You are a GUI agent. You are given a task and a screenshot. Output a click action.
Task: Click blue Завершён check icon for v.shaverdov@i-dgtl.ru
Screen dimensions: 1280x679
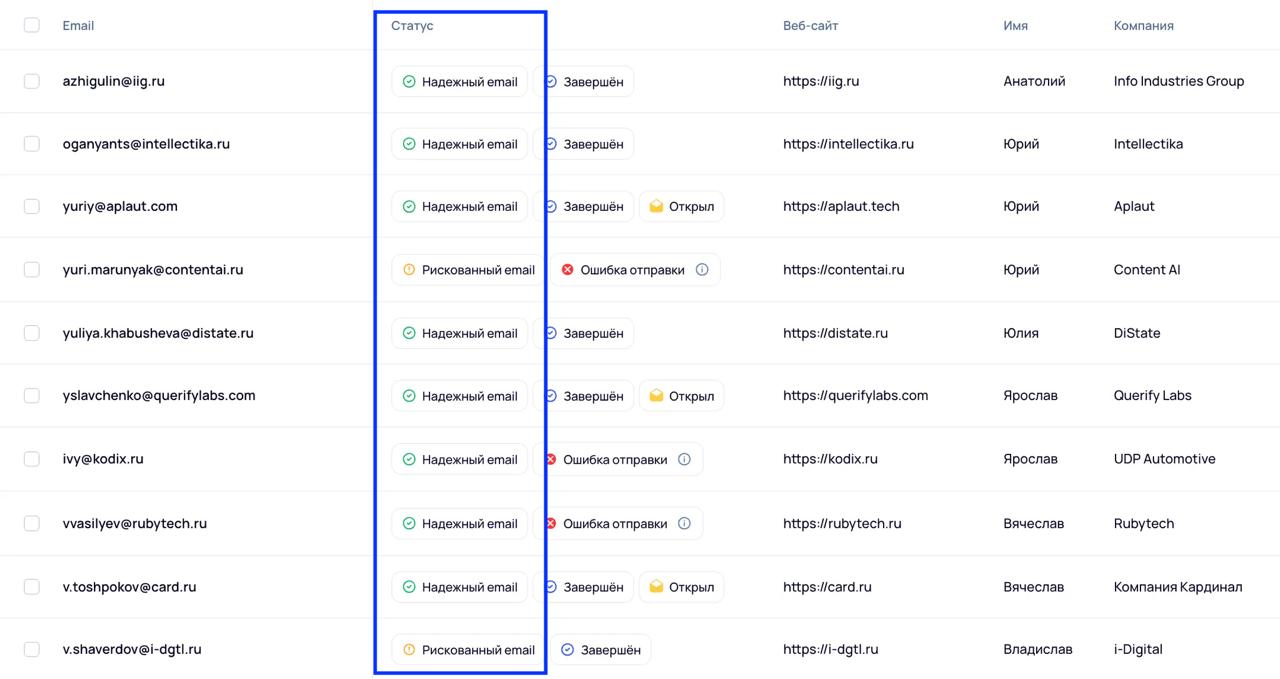[x=567, y=650]
